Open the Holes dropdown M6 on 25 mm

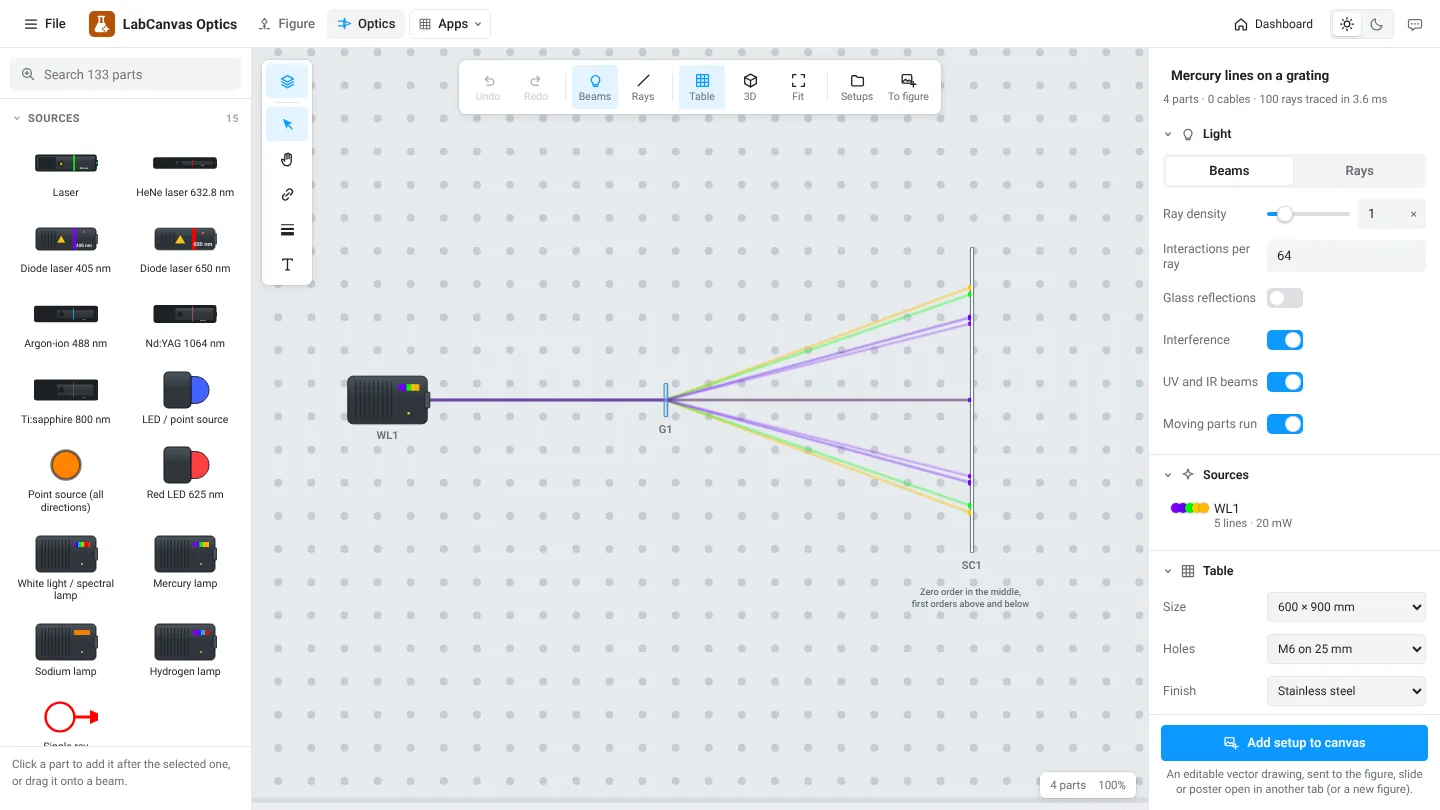[1346, 649]
